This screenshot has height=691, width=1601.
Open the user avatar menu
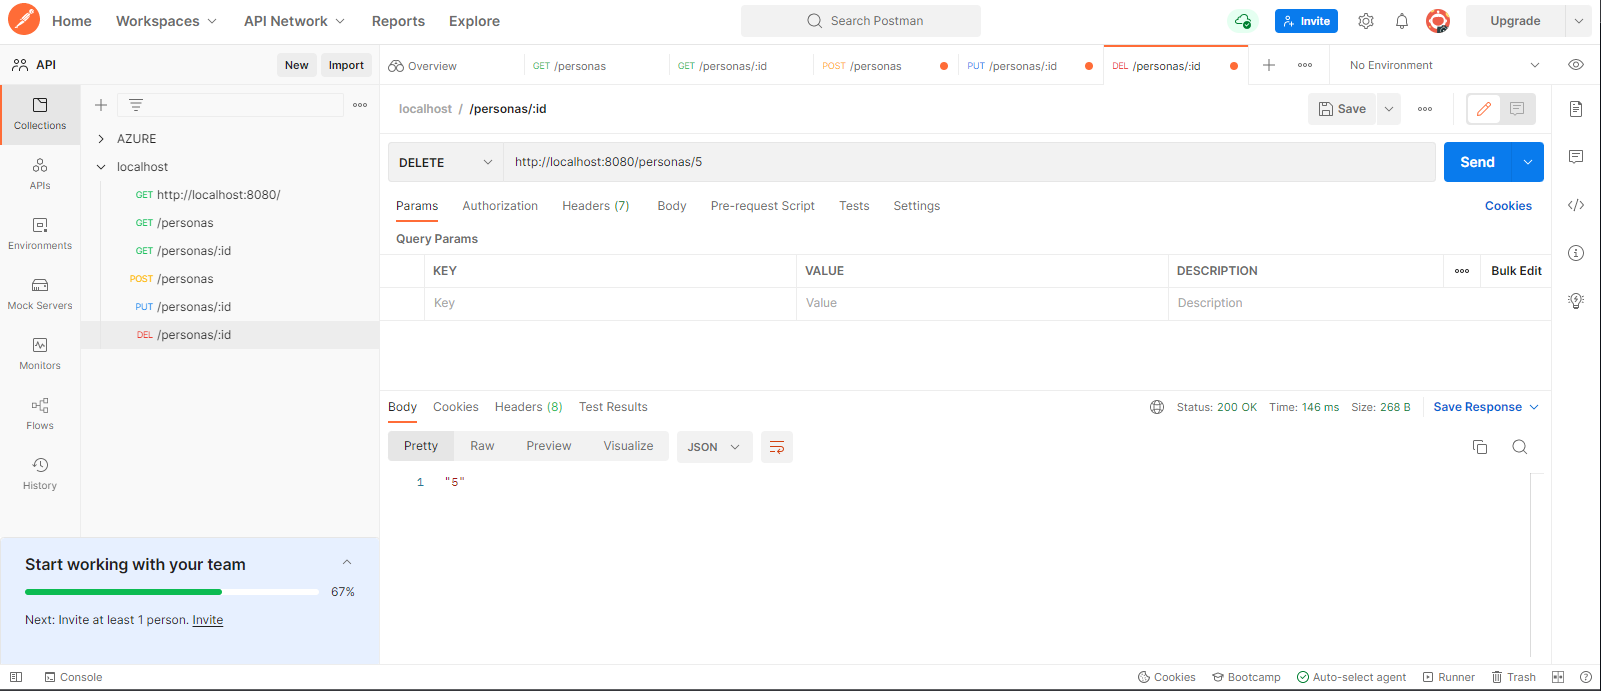[1438, 21]
